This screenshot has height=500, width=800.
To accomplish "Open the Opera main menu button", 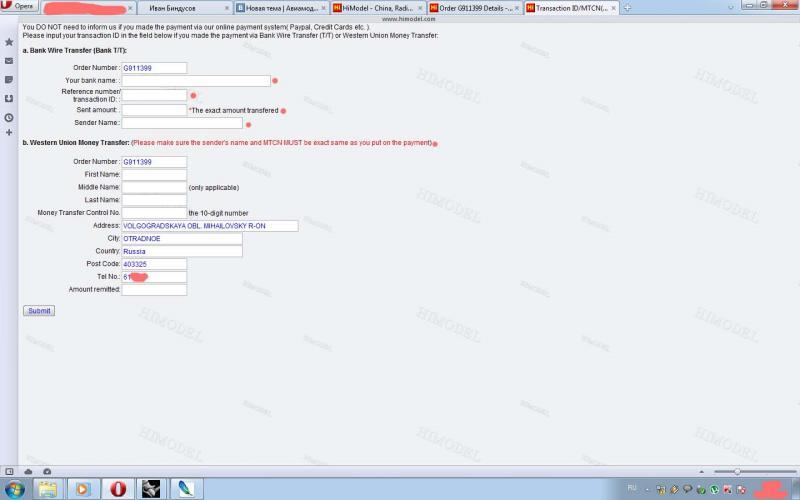I will (x=20, y=6).
